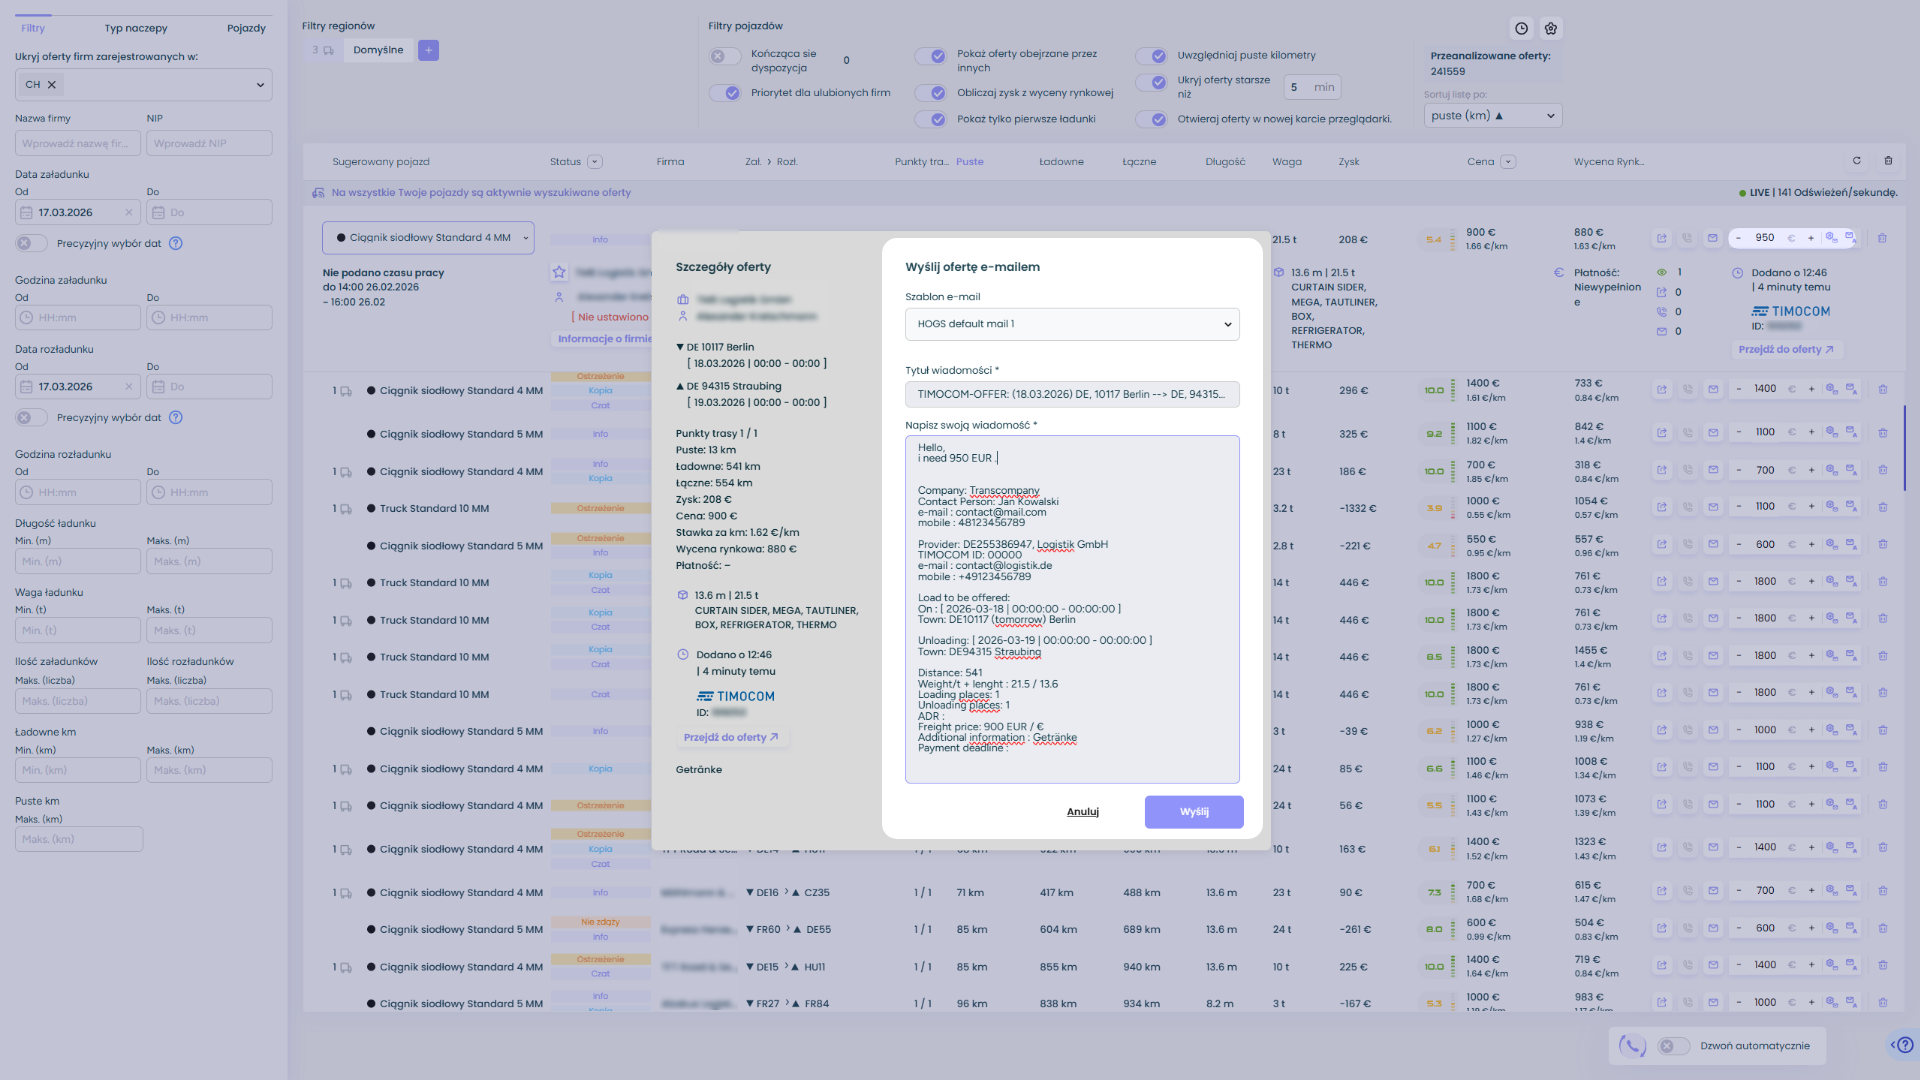Click the help icon beside Precyzyjny wybór dat
Image resolution: width=1920 pixels, height=1080 pixels.
click(176, 243)
